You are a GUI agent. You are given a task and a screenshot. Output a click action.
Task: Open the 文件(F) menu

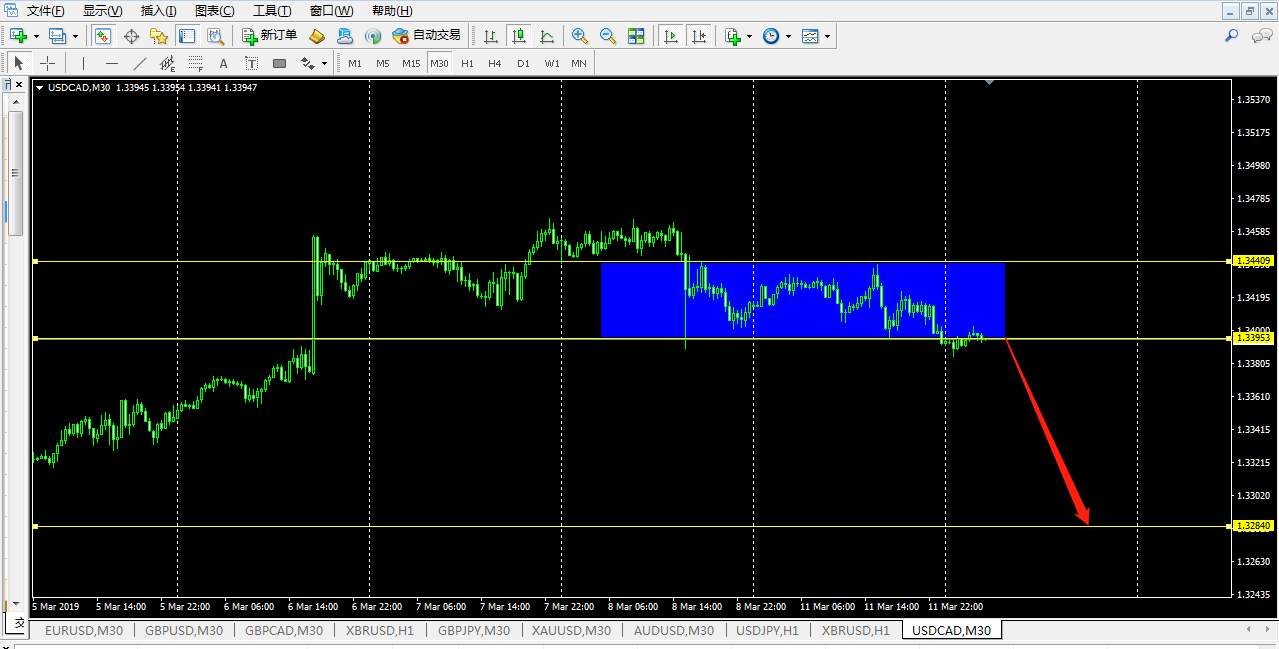pyautogui.click(x=45, y=11)
